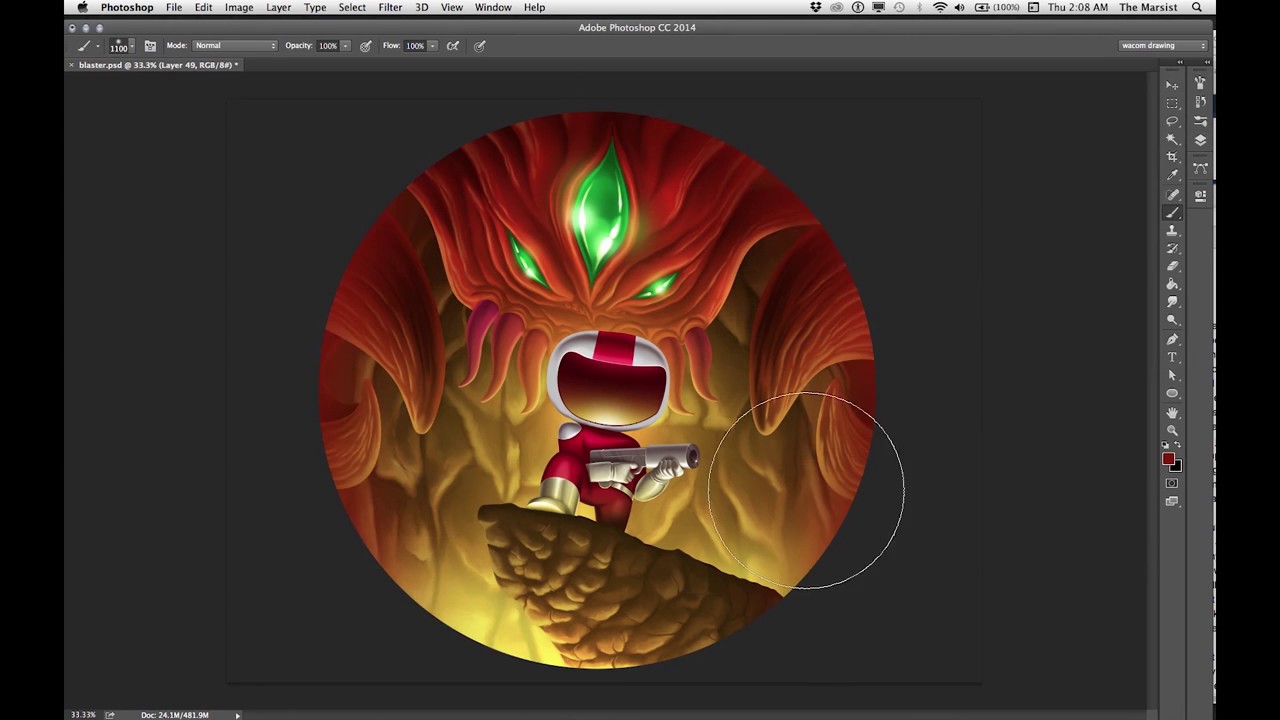Open the blending Mode dropdown set to Normal
Image resolution: width=1280 pixels, height=720 pixels.
[x=235, y=46]
